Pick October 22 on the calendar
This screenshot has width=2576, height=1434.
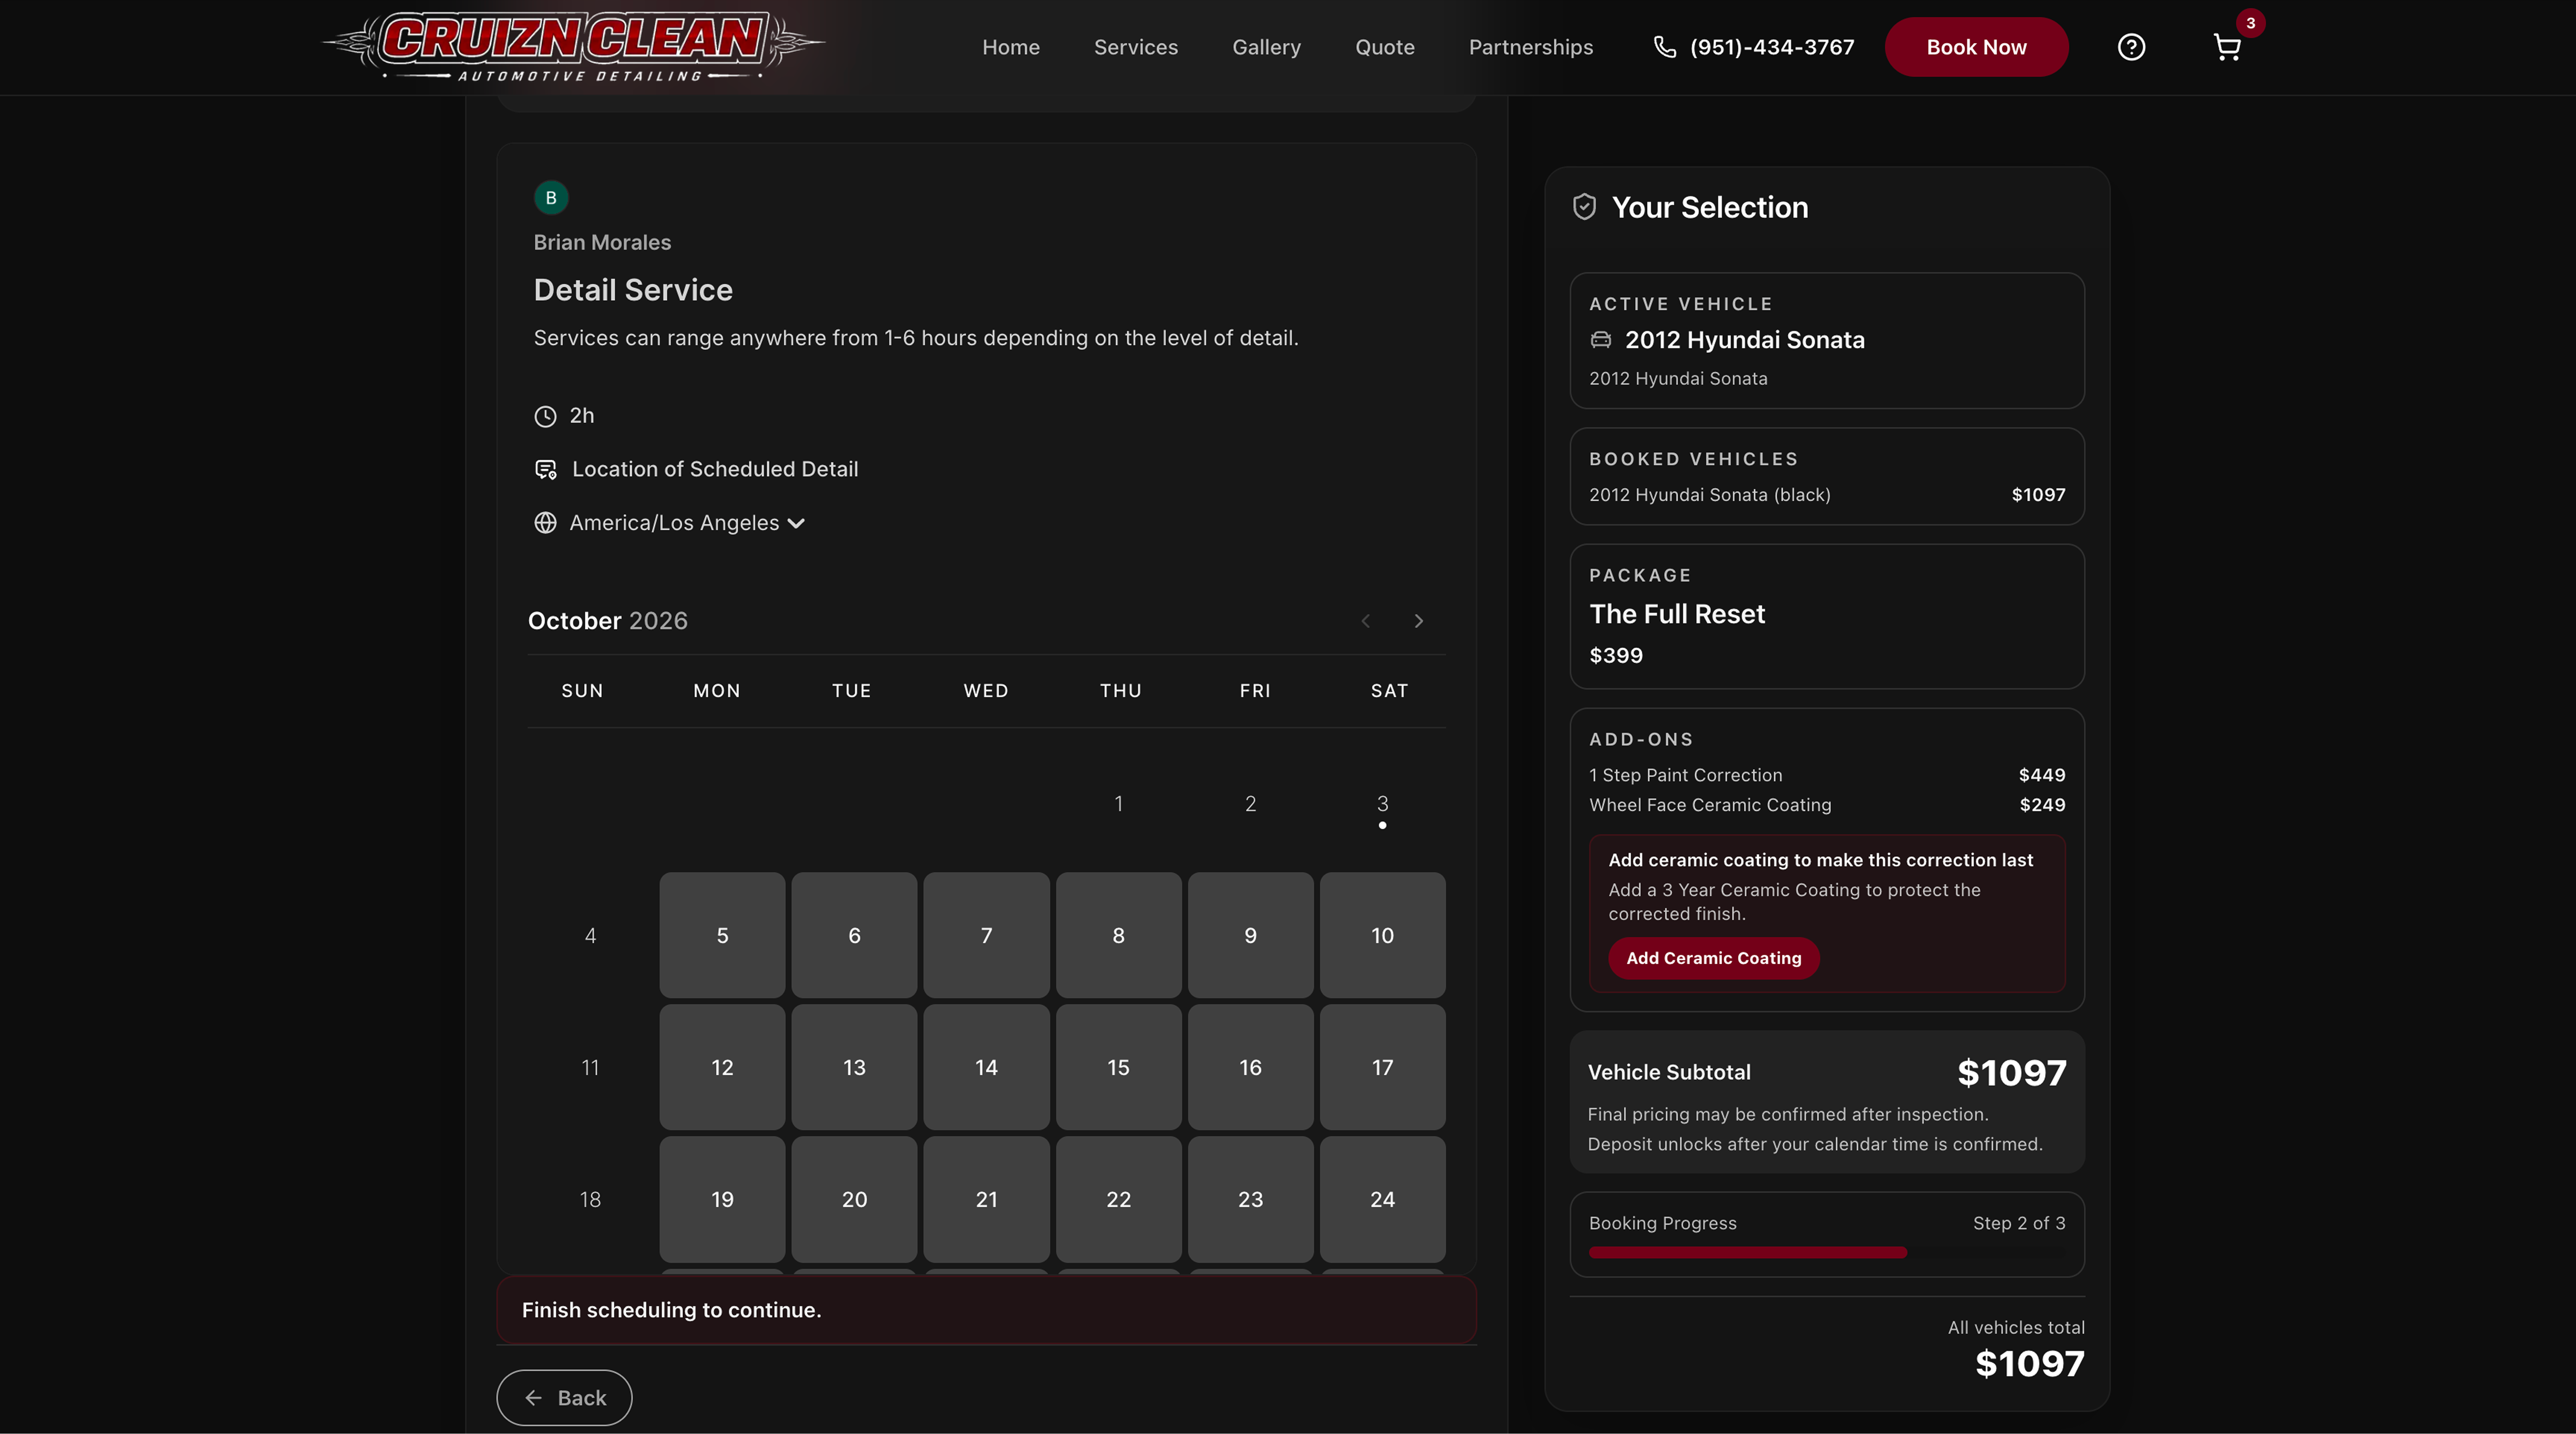[x=1118, y=1199]
